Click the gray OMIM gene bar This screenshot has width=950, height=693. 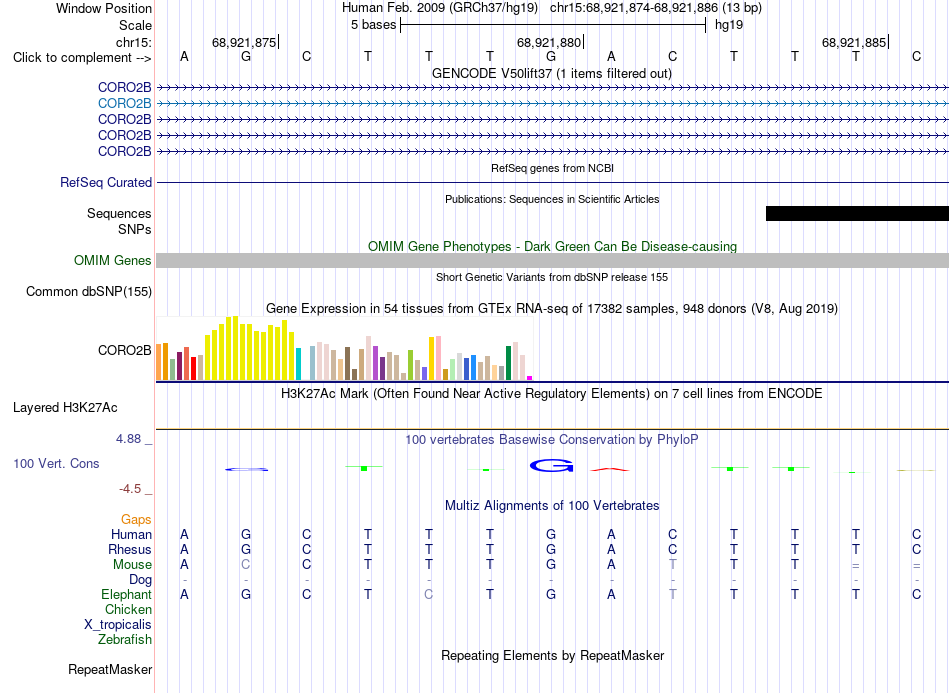tap(552, 260)
